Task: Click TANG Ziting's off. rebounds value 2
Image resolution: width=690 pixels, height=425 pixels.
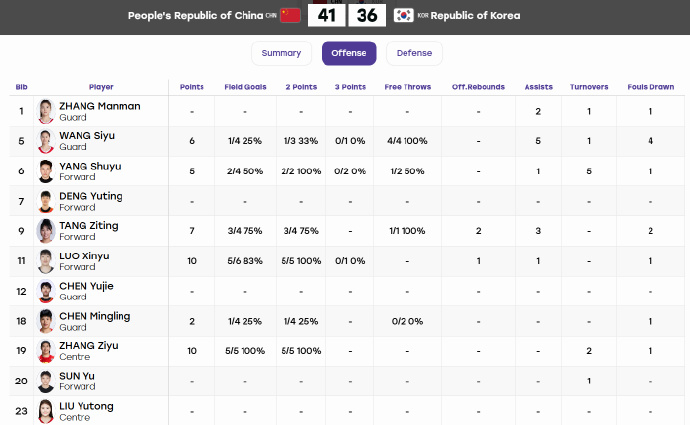Action: [x=478, y=231]
